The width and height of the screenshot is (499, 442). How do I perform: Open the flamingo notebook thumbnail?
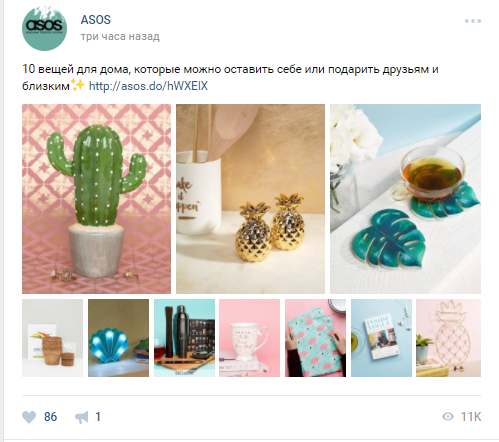pyautogui.click(x=315, y=338)
